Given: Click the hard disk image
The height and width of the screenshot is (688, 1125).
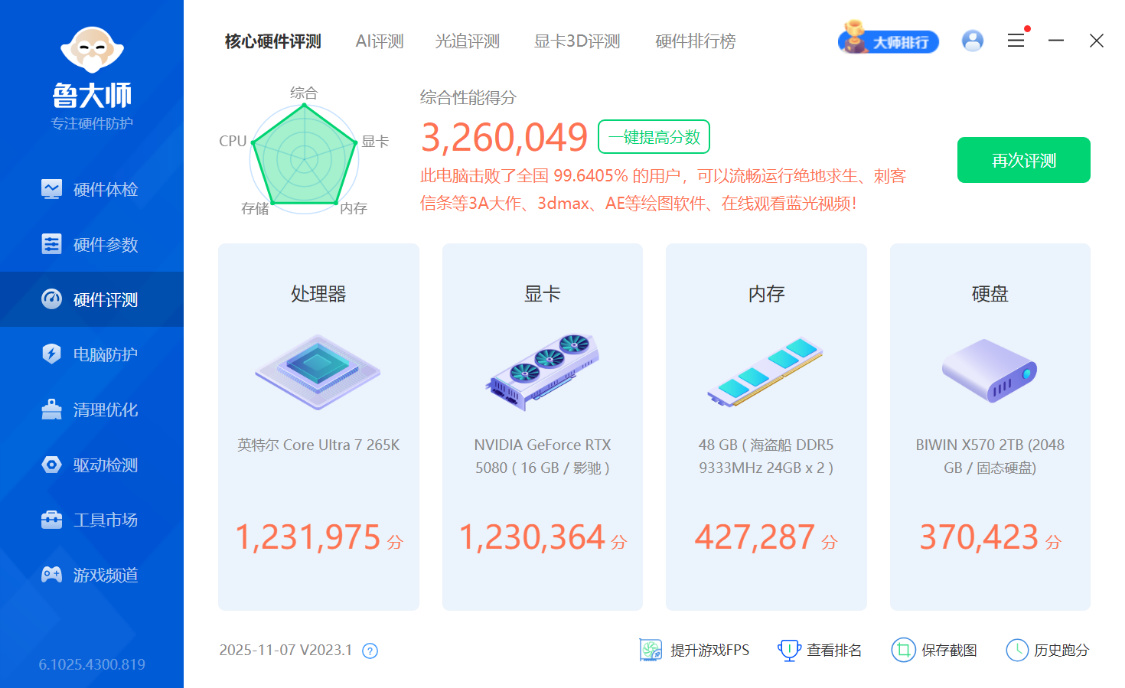Looking at the screenshot, I should (989, 370).
